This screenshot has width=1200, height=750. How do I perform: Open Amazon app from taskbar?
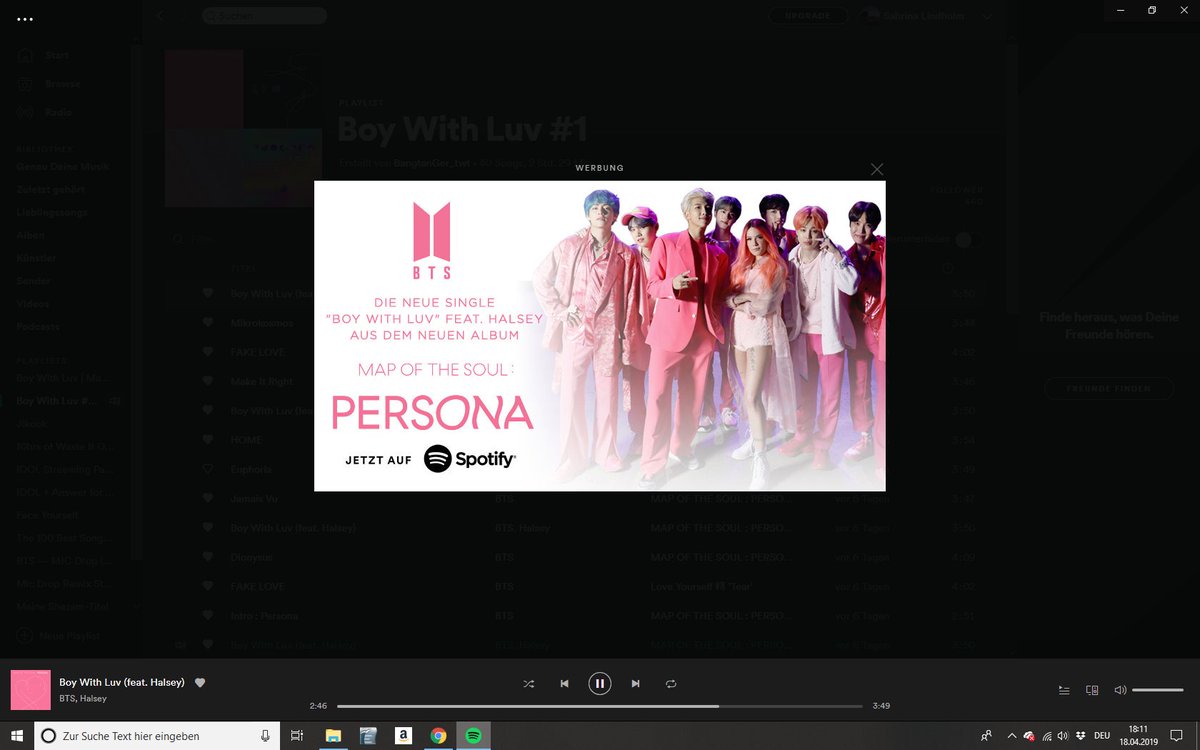click(403, 735)
